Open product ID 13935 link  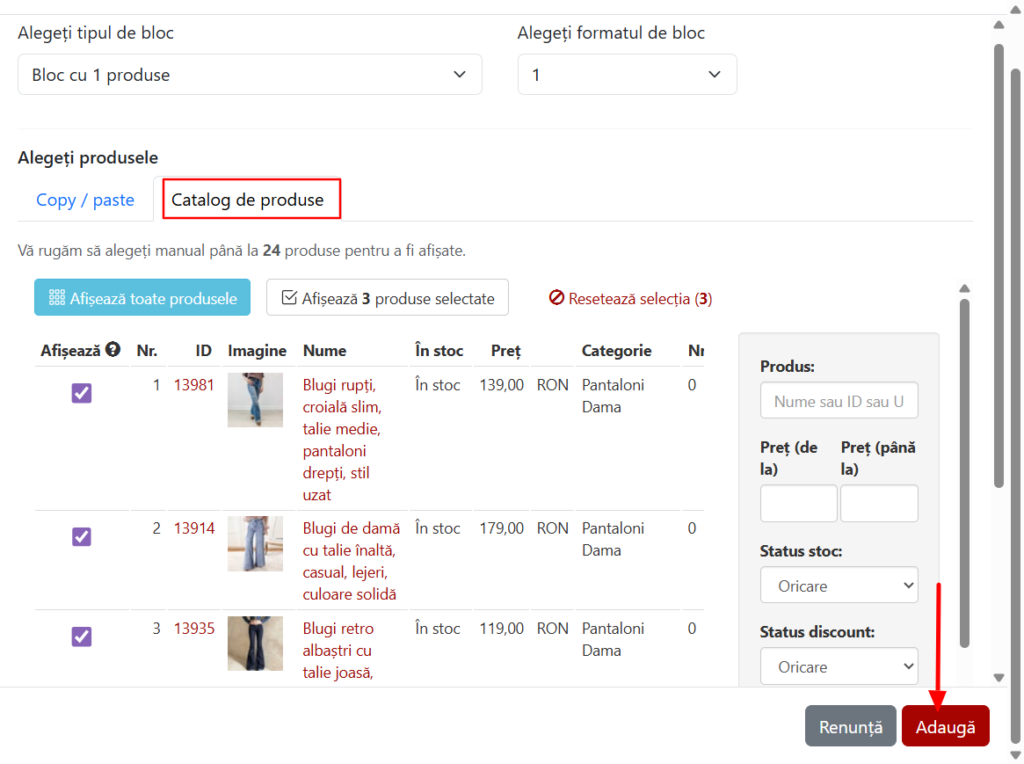[x=194, y=628]
